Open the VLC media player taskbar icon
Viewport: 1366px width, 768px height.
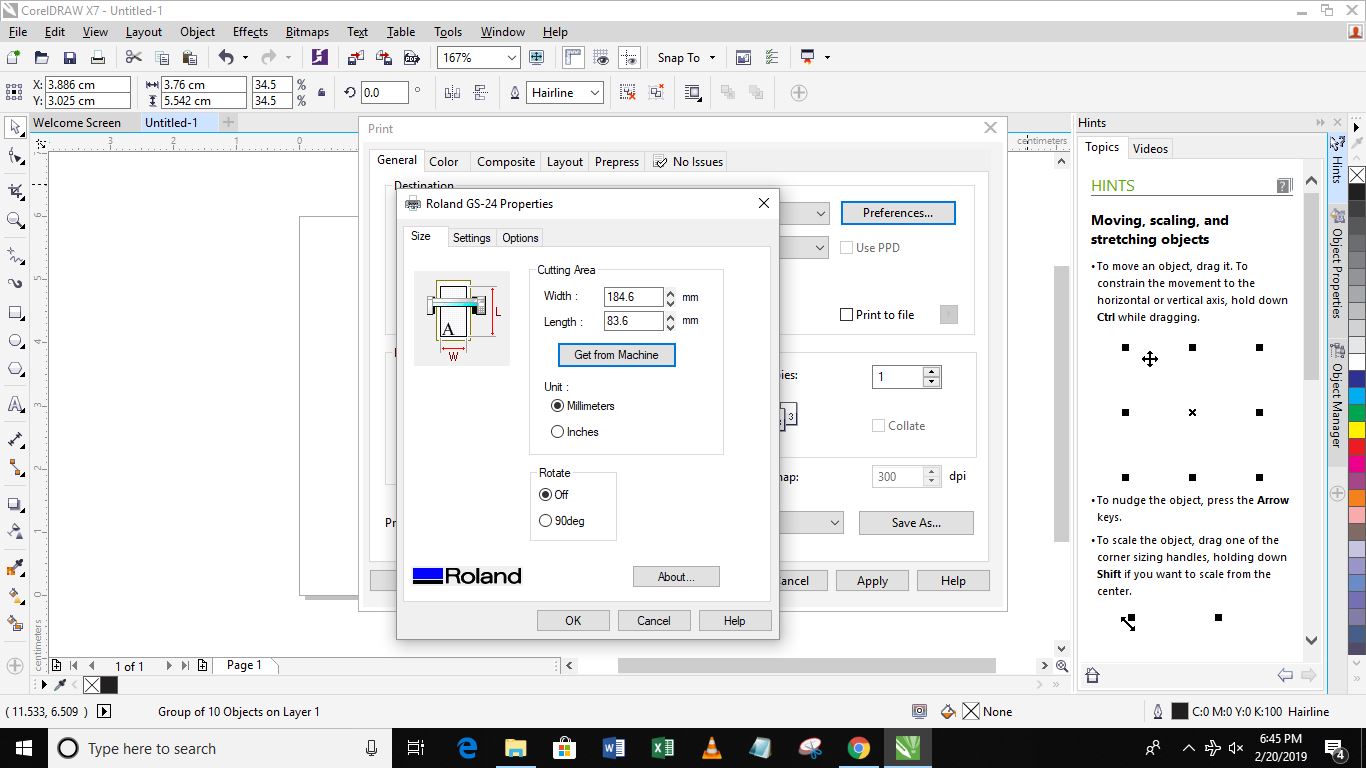pos(711,748)
